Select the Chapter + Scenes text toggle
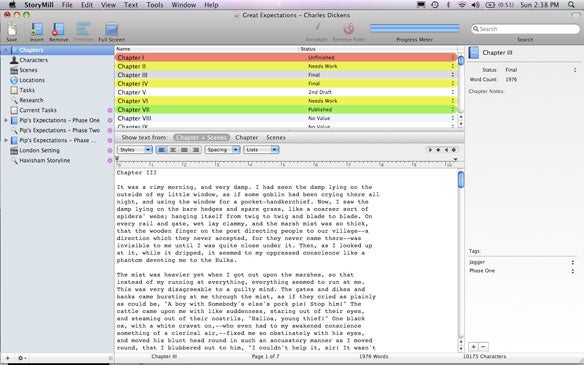This screenshot has width=584, height=365. coord(201,137)
